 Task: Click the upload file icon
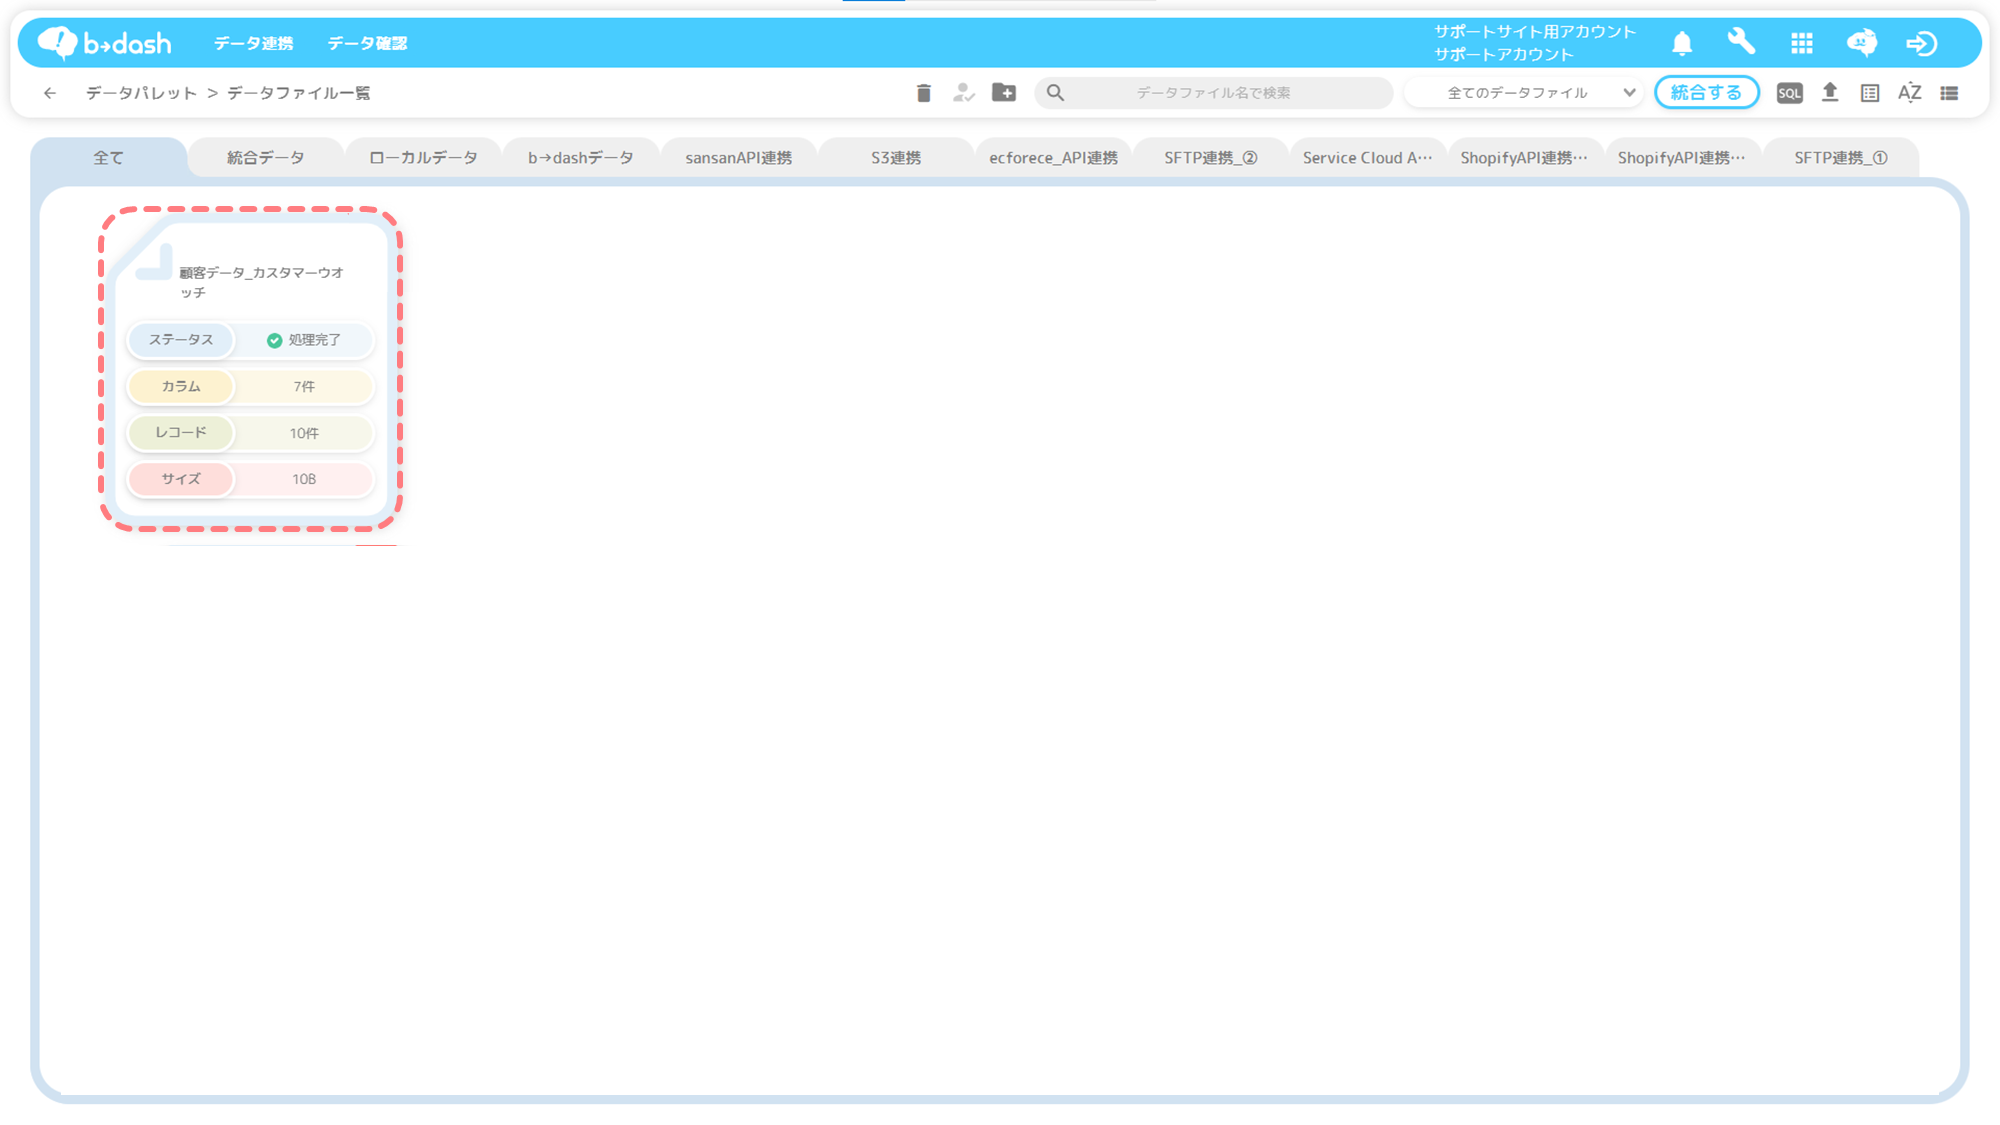1830,93
